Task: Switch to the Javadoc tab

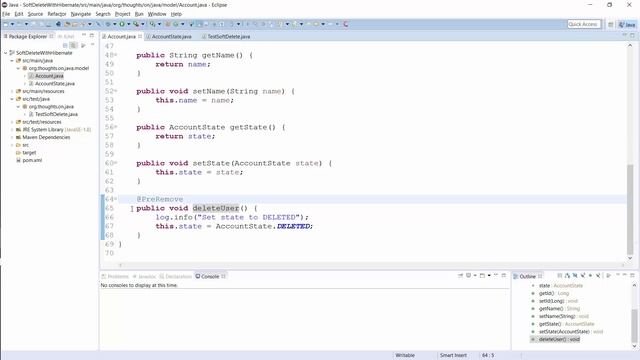Action: 144,276
